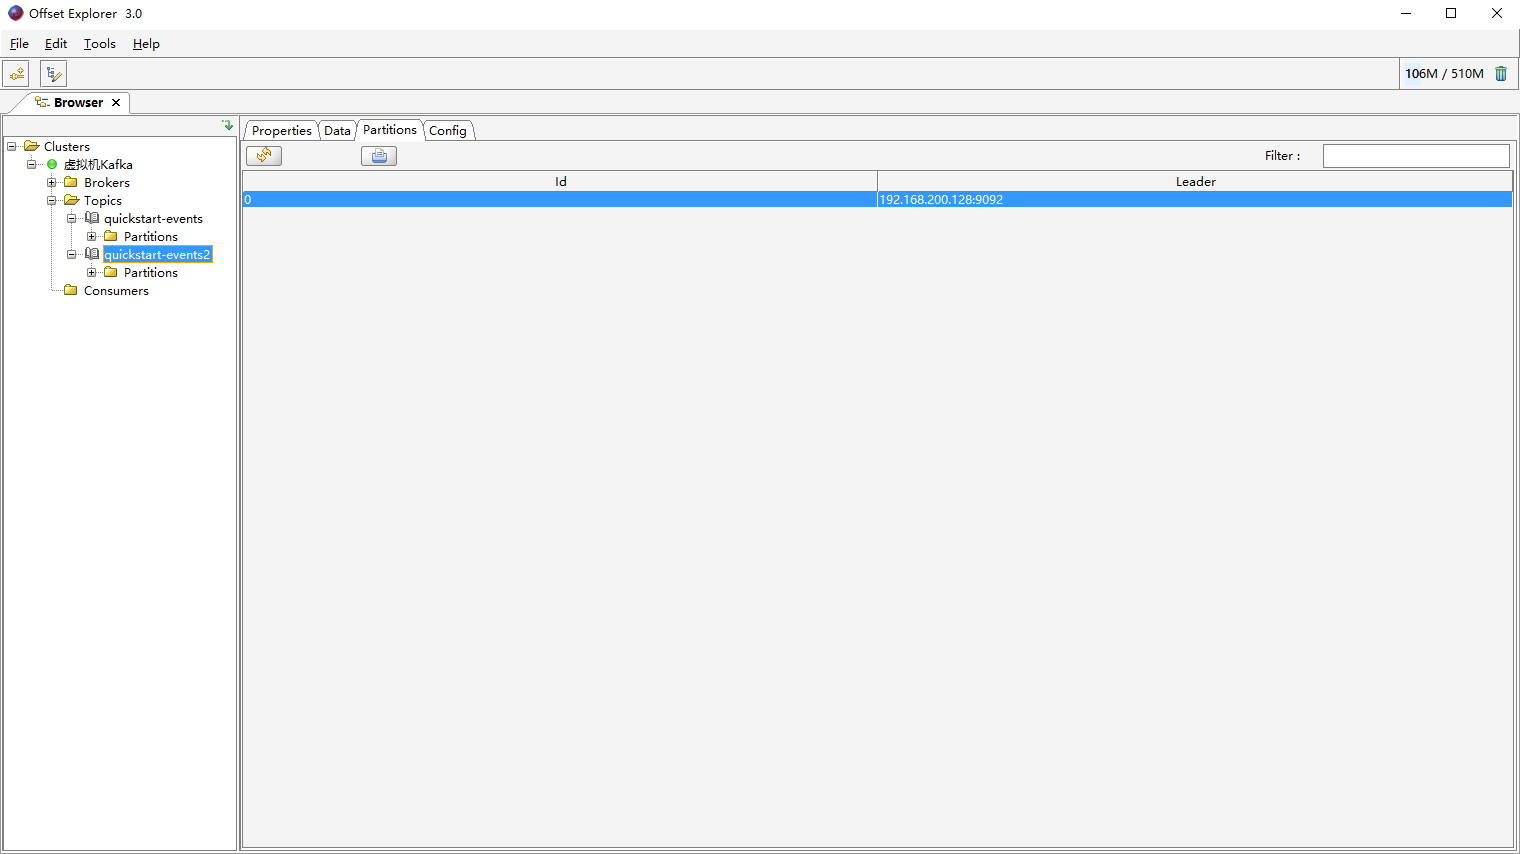This screenshot has width=1520, height=854.
Task: Click the refresh partitions button
Action: coord(264,156)
